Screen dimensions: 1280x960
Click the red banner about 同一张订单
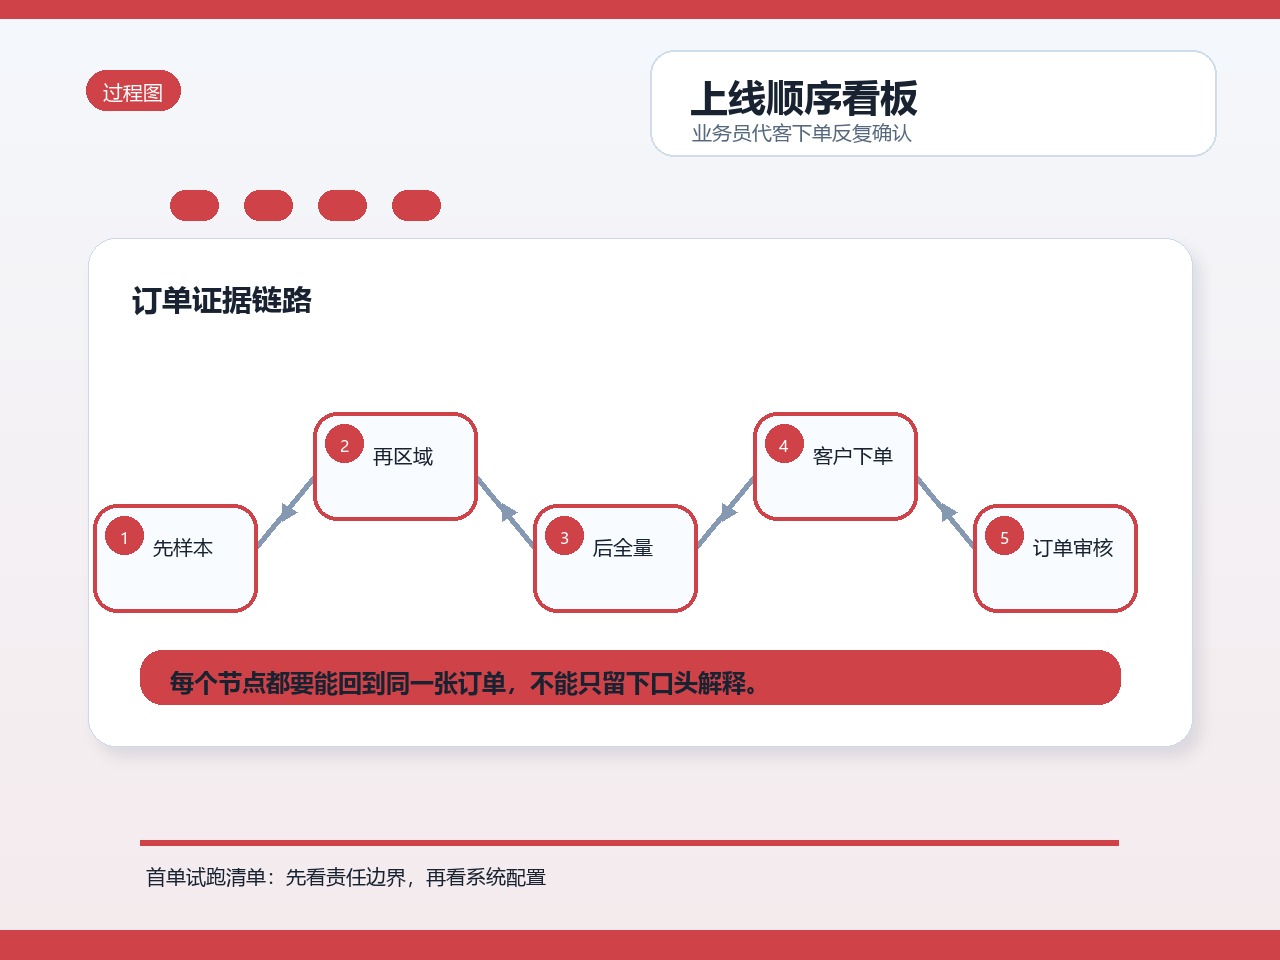[630, 678]
